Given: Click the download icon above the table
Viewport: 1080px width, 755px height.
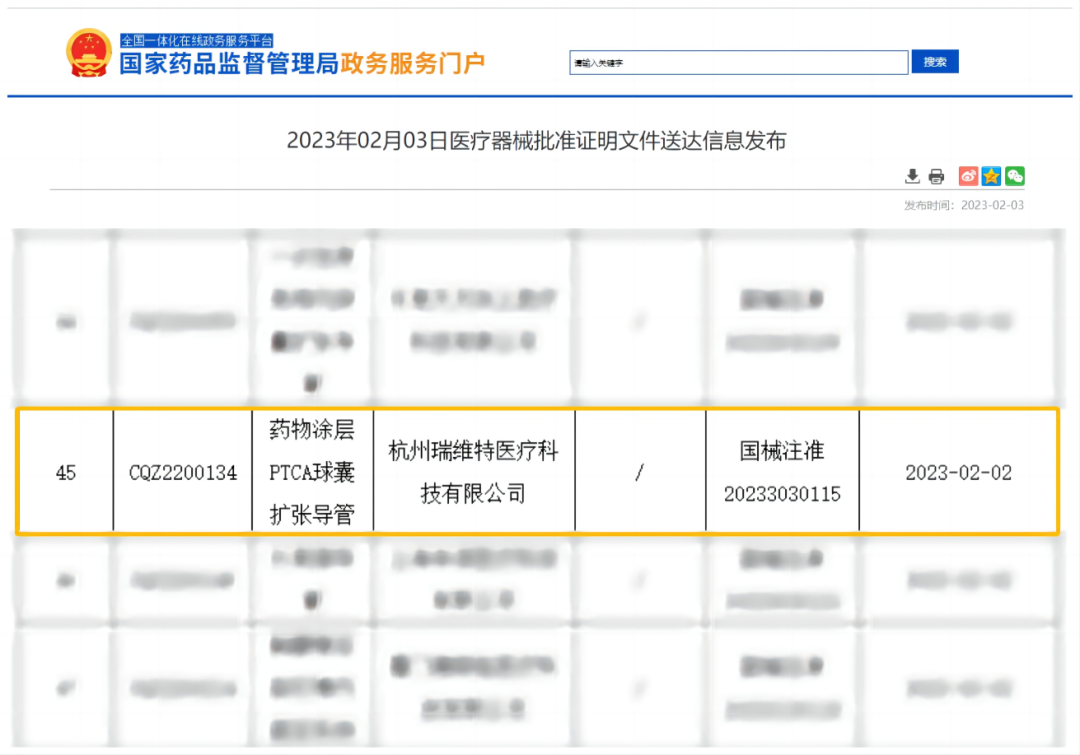Looking at the screenshot, I should click(x=912, y=176).
